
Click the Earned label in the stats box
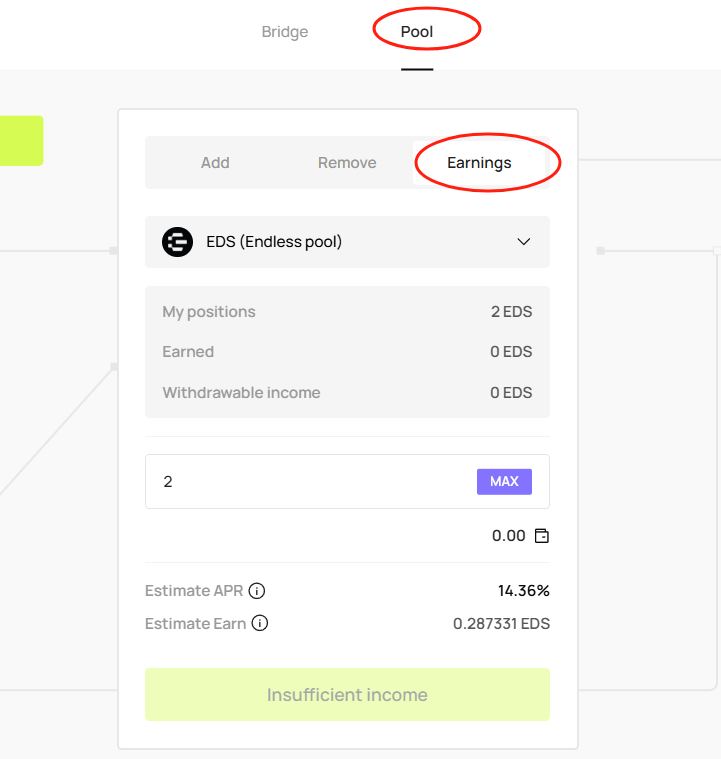pos(188,352)
